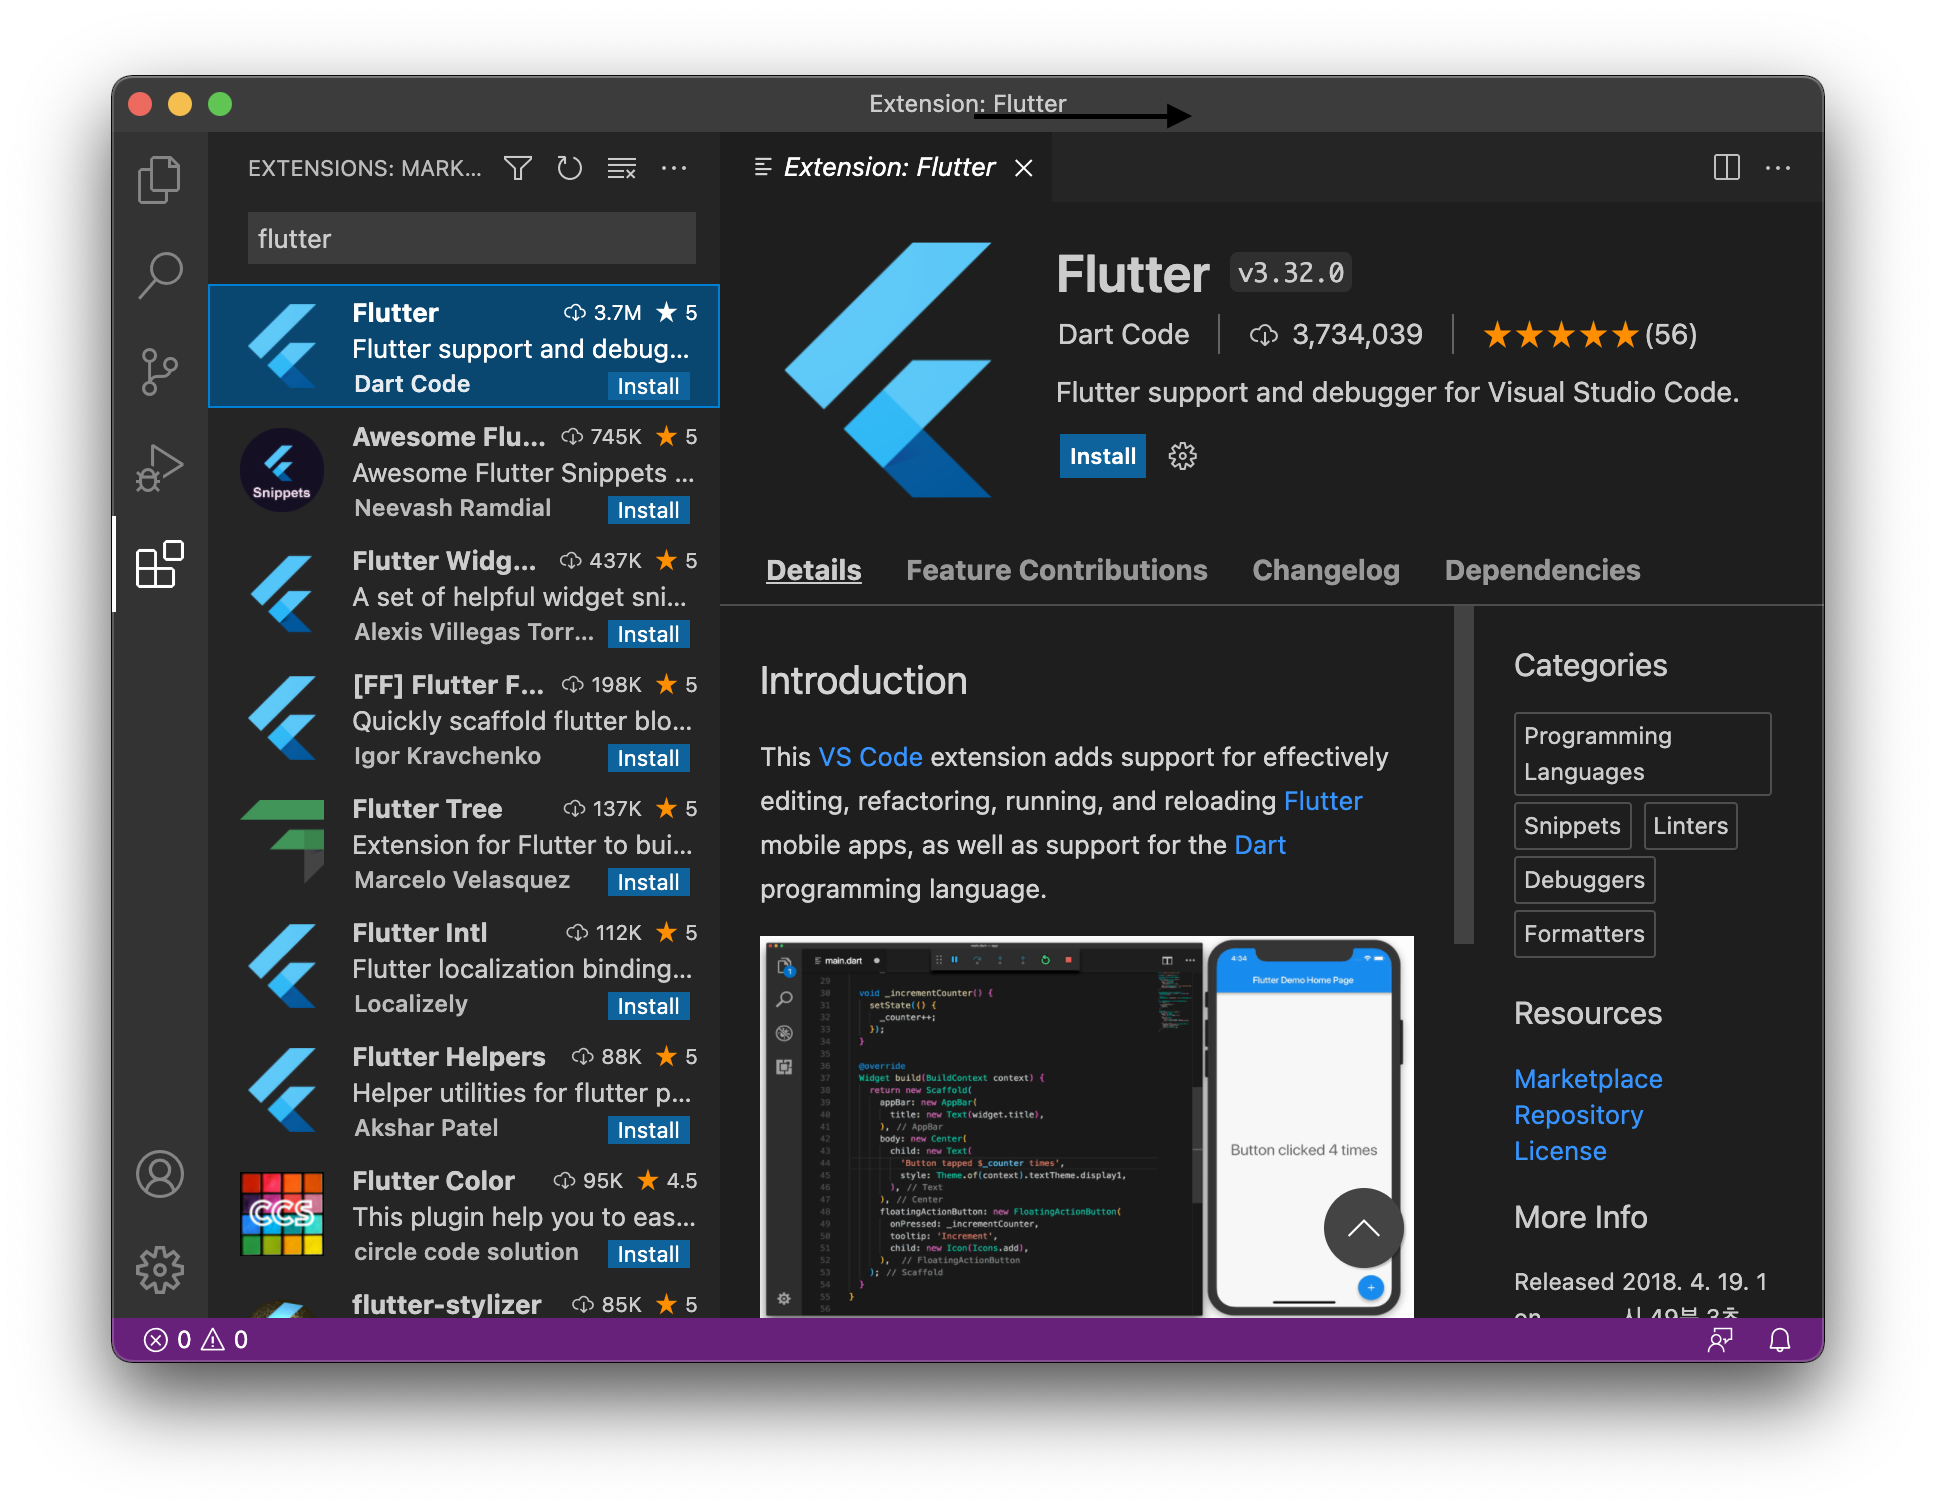The height and width of the screenshot is (1510, 1936).
Task: Open the Flutter extension manage gear dropdown
Action: (1182, 456)
